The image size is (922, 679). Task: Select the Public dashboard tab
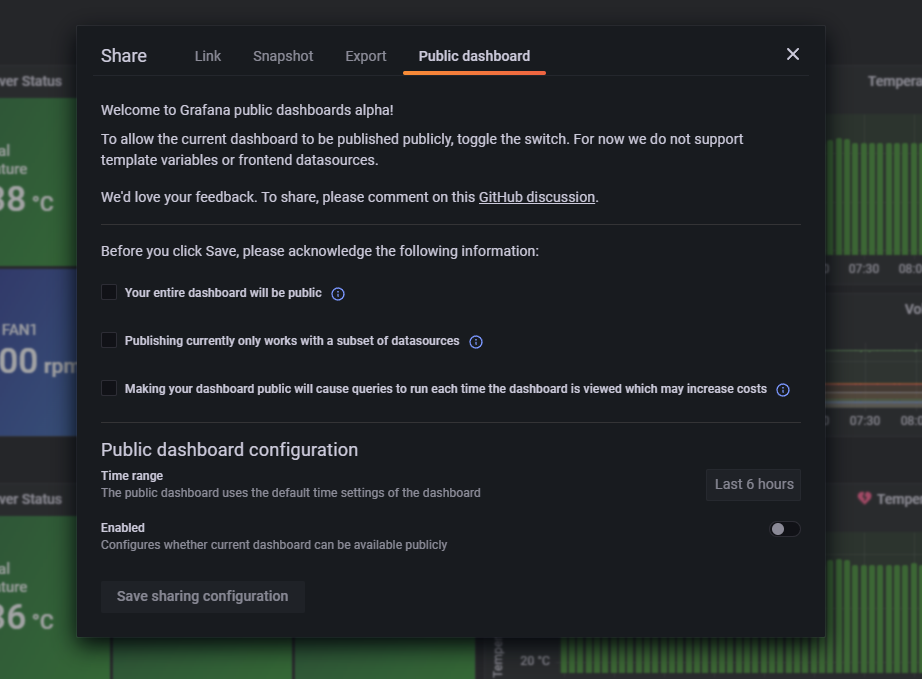474,56
